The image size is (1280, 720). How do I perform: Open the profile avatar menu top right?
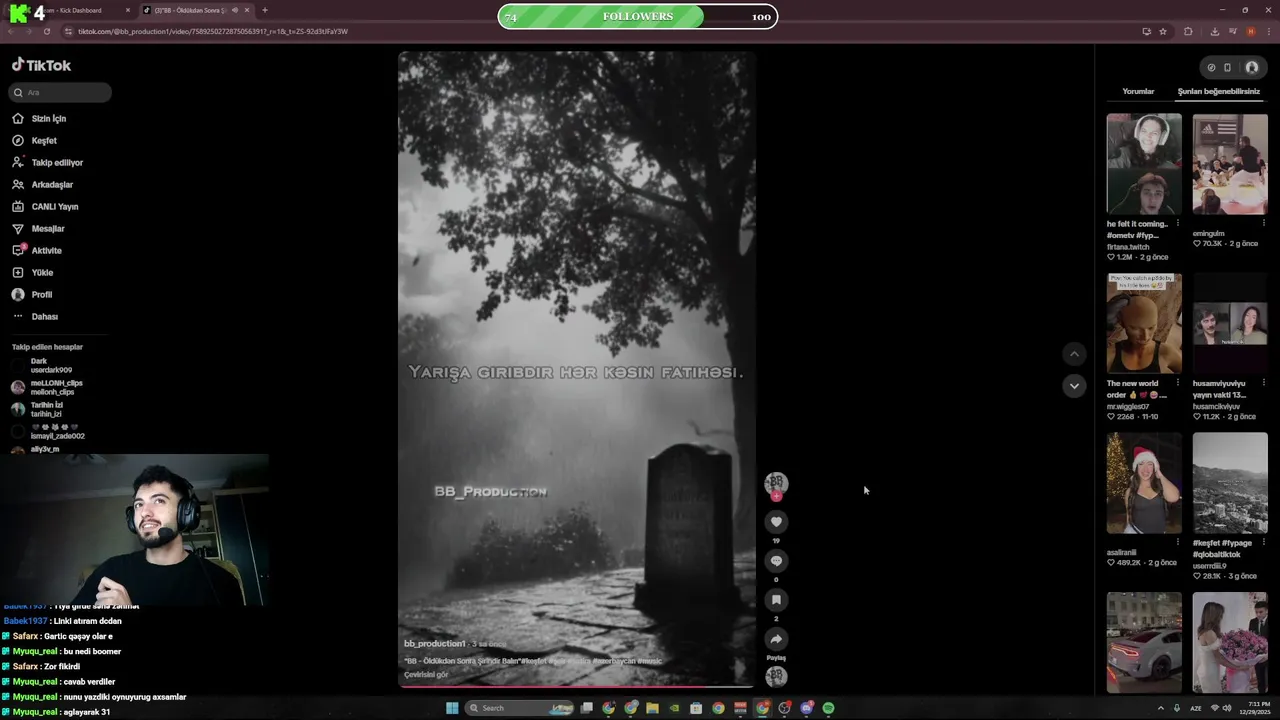(x=1252, y=68)
